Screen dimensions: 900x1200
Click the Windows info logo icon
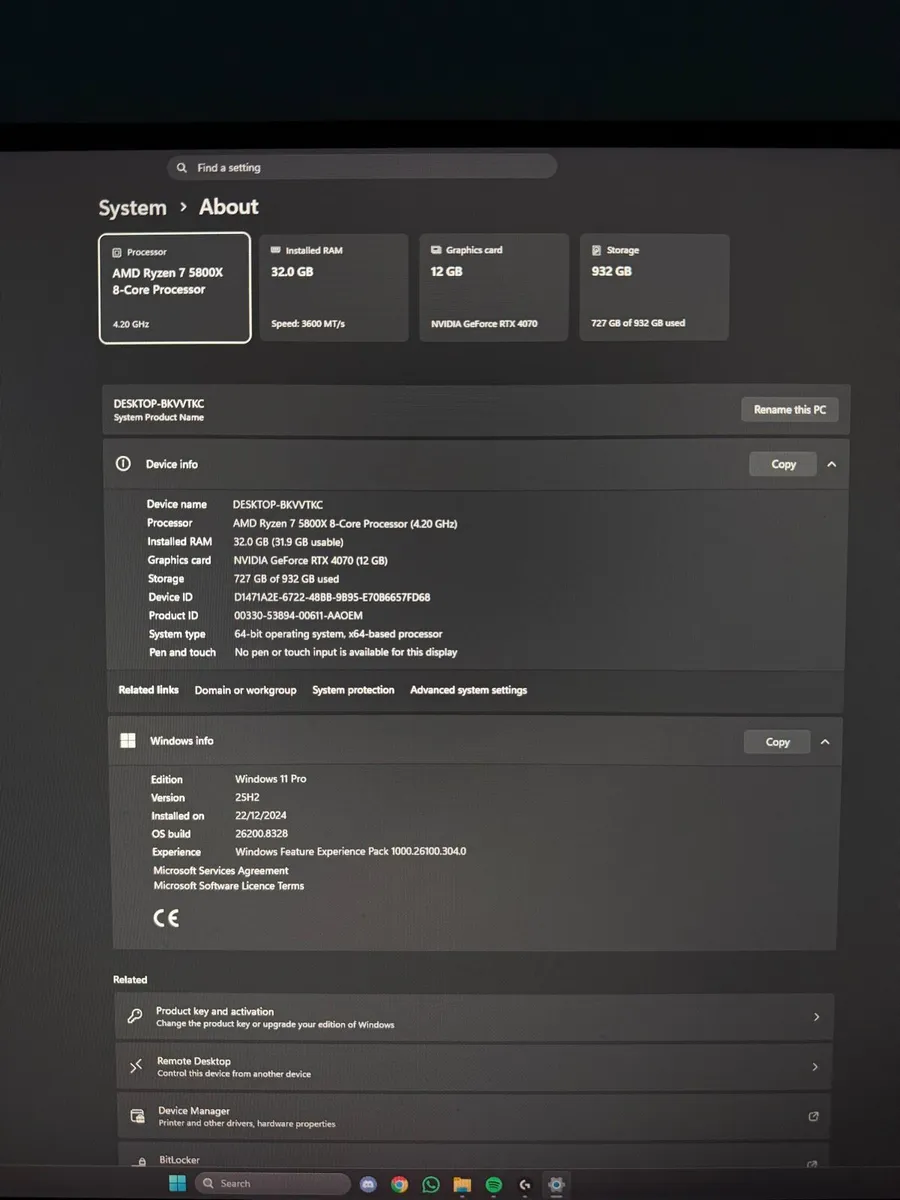(127, 740)
